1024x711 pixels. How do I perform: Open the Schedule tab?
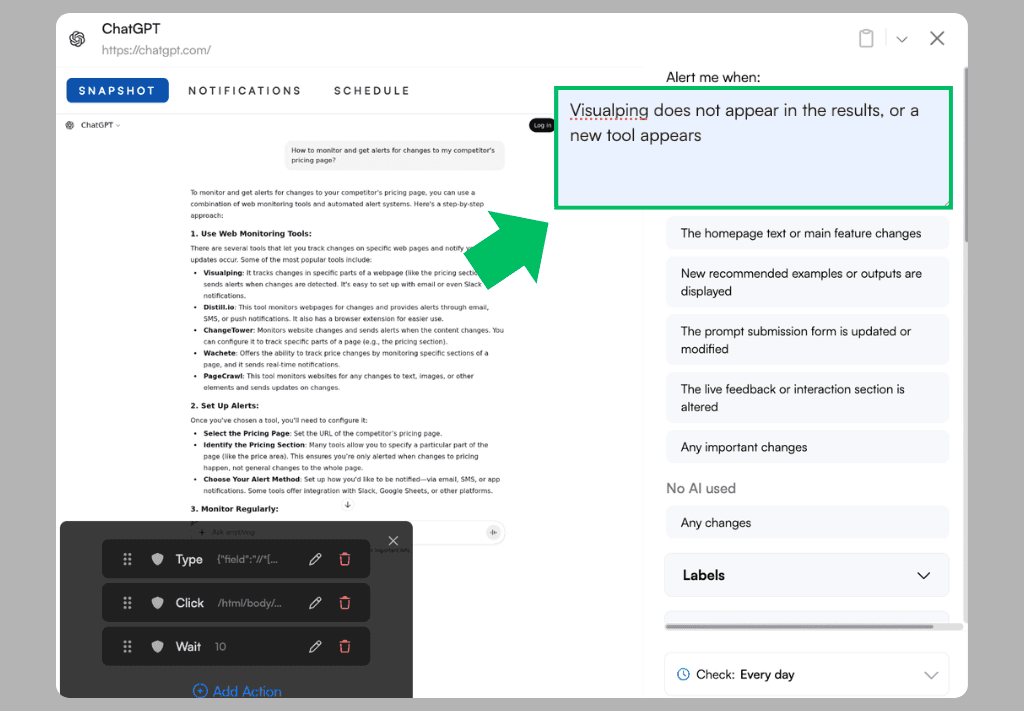[x=371, y=91]
